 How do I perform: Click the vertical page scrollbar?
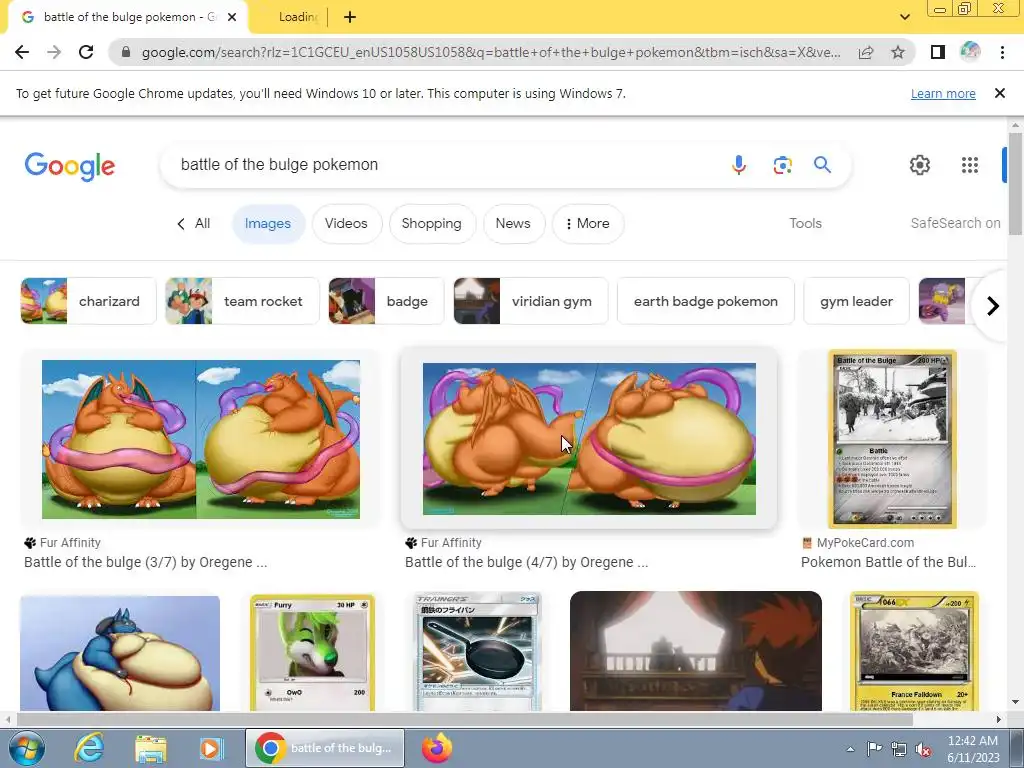[x=1015, y=183]
